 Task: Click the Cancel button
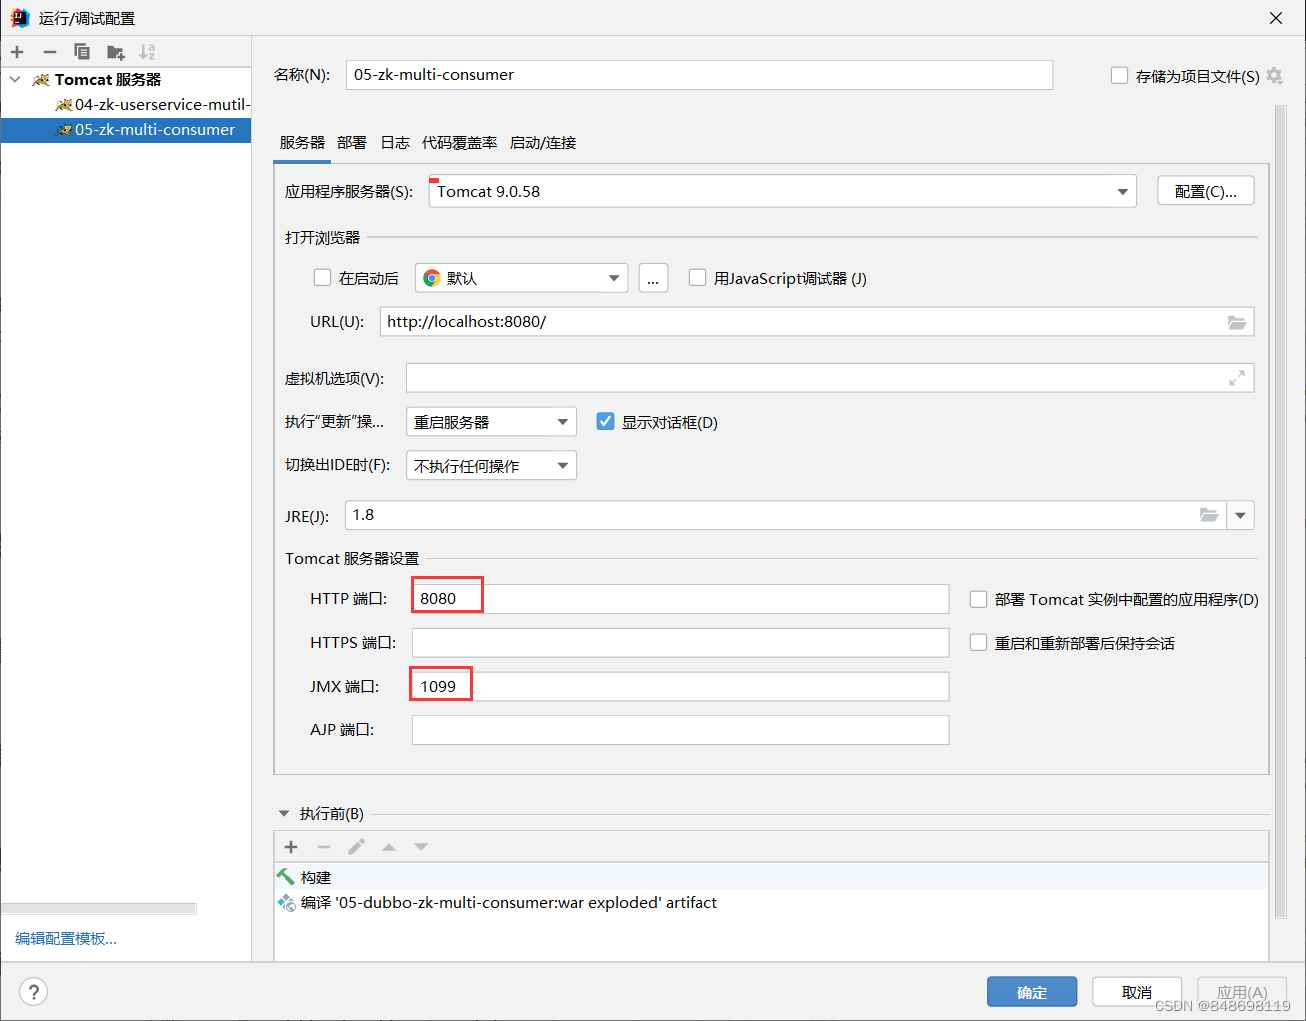(1137, 992)
